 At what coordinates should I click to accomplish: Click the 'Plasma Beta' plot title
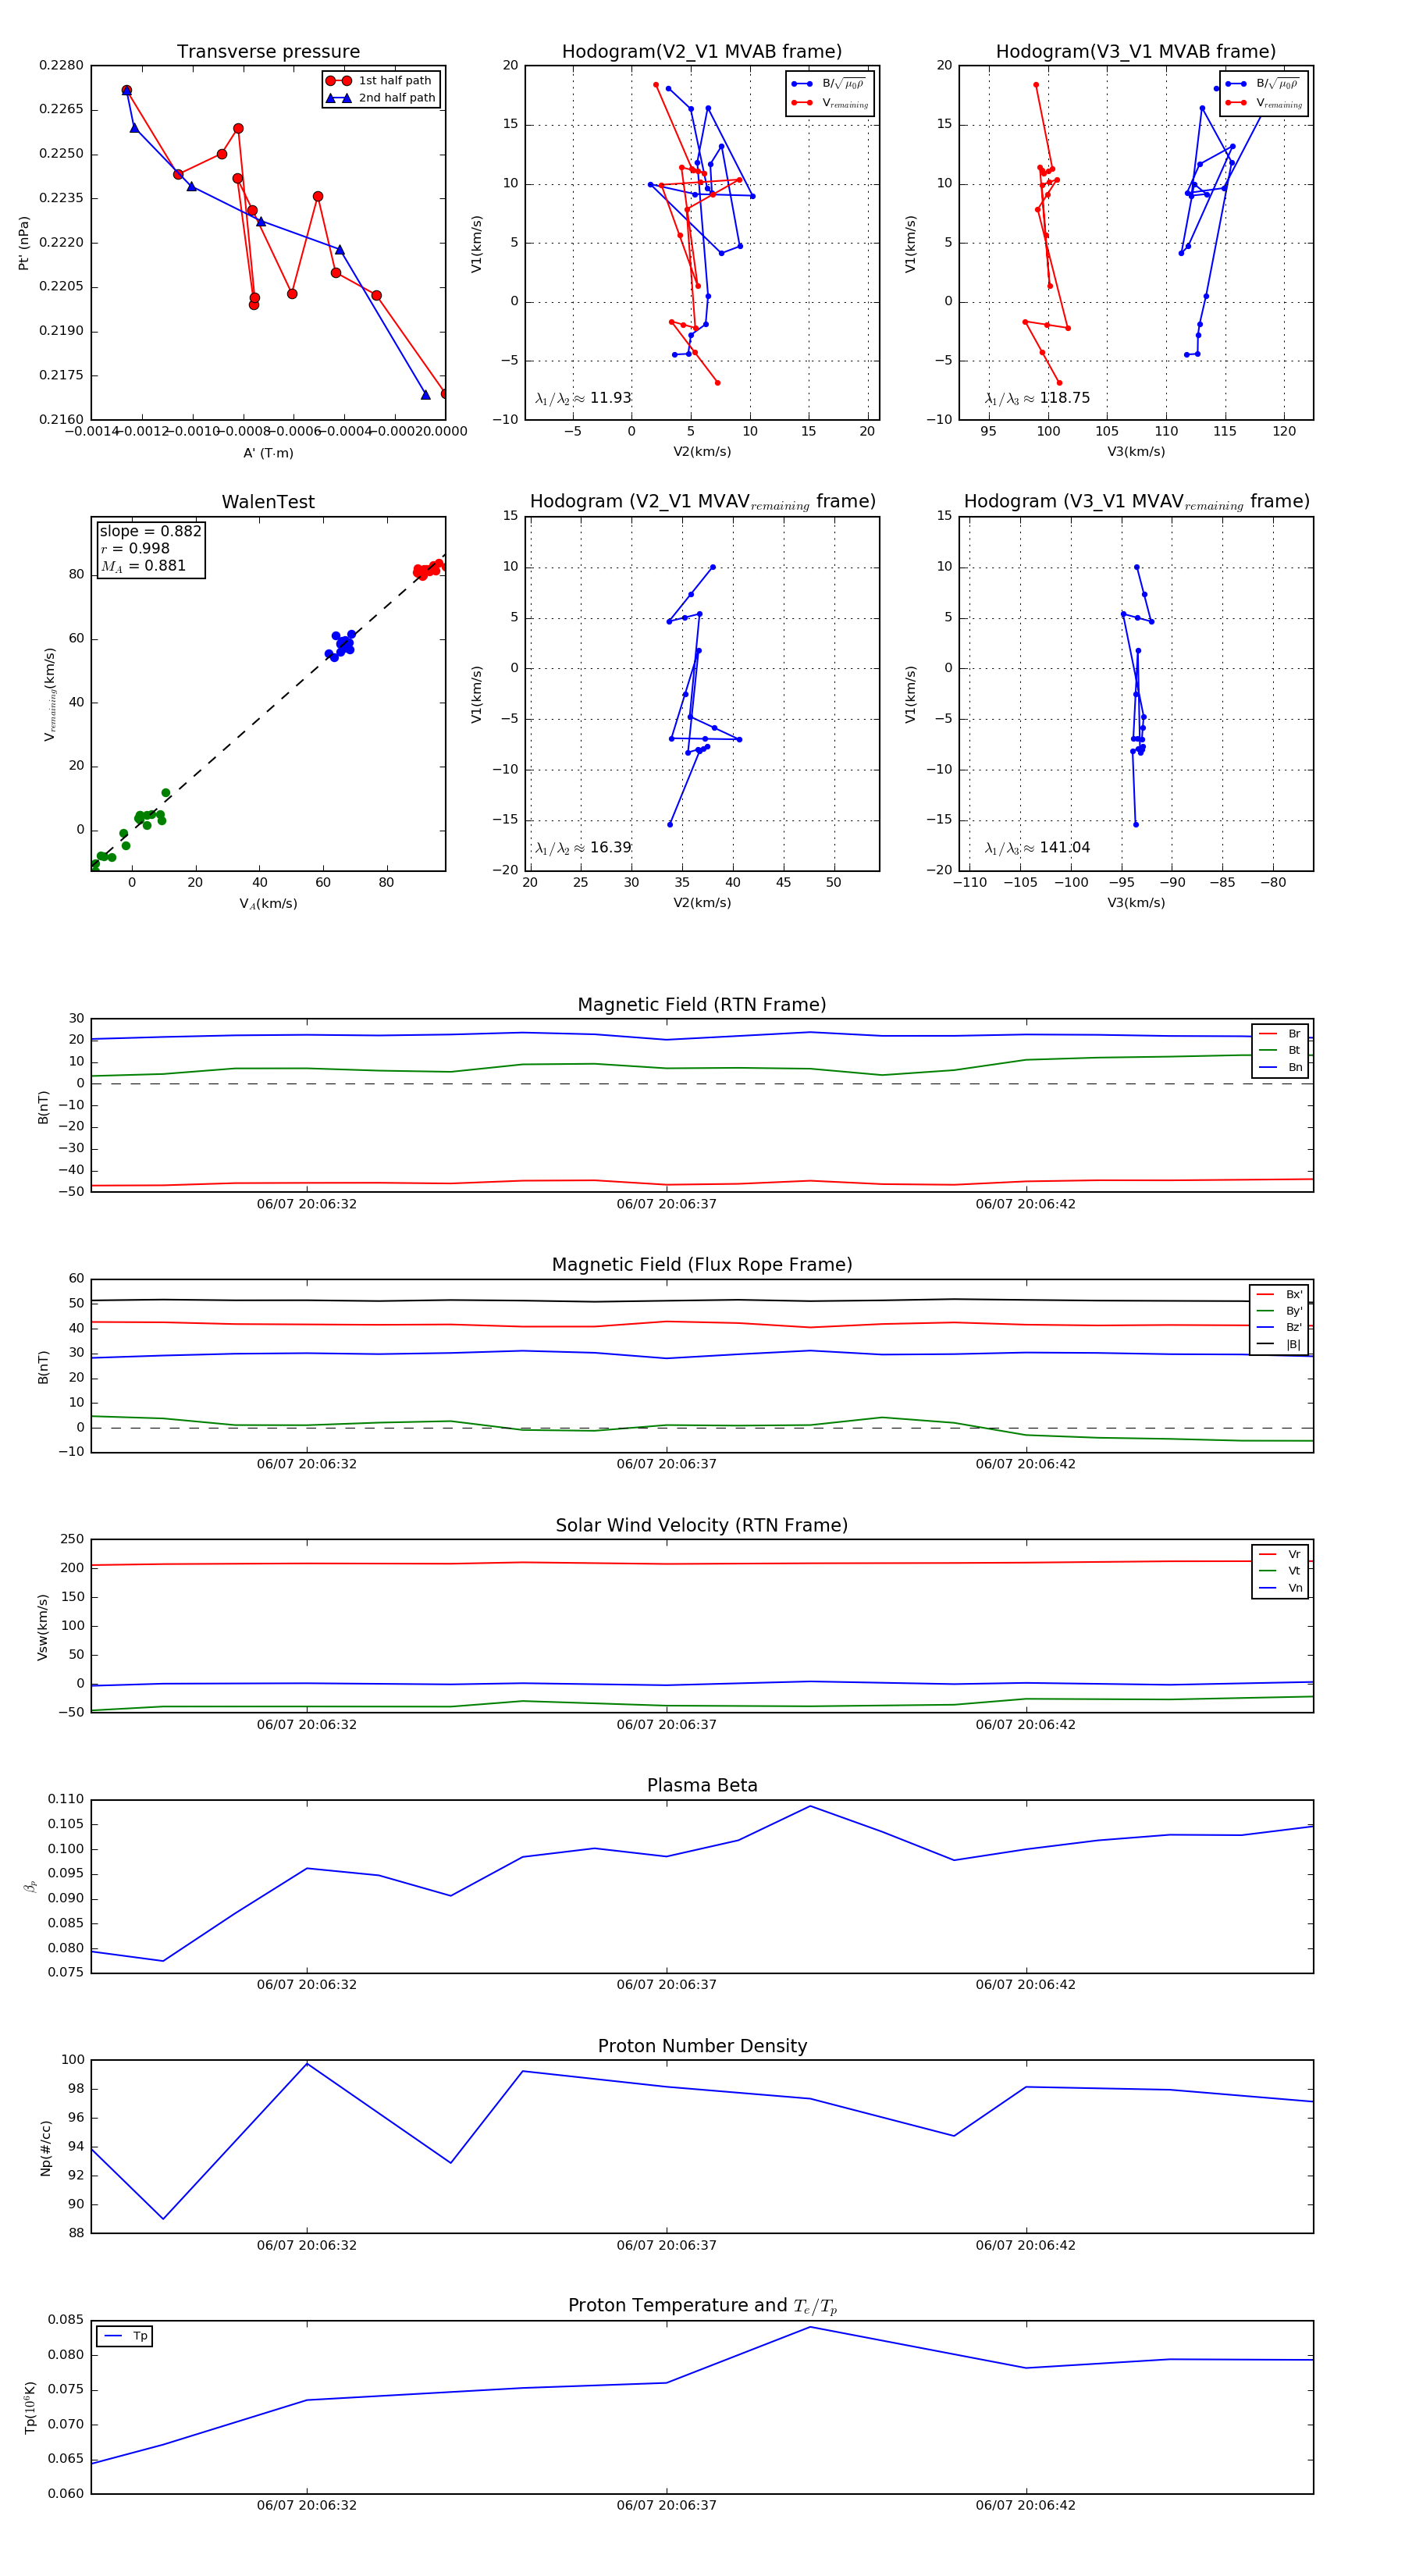point(702,1786)
